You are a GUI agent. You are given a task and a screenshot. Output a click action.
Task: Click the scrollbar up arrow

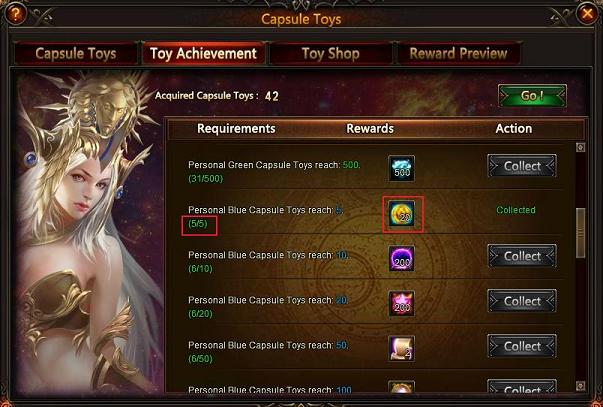580,147
